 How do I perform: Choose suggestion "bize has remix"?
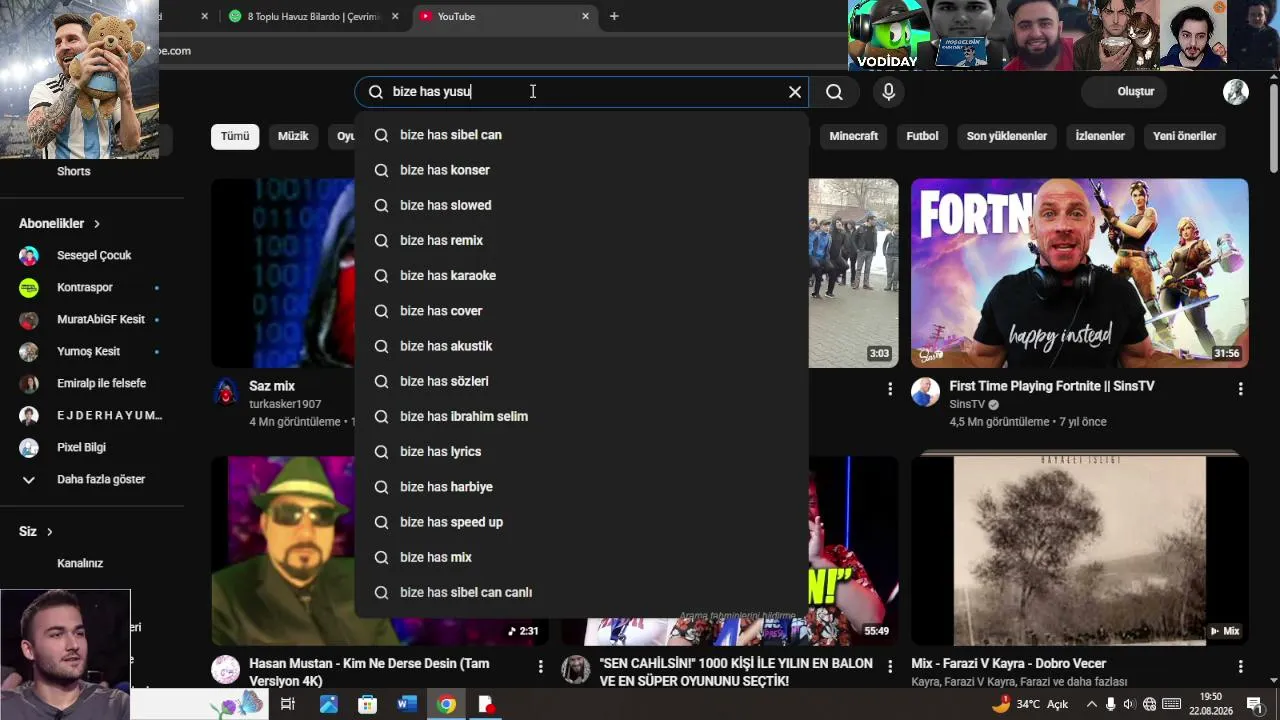tap(582, 241)
